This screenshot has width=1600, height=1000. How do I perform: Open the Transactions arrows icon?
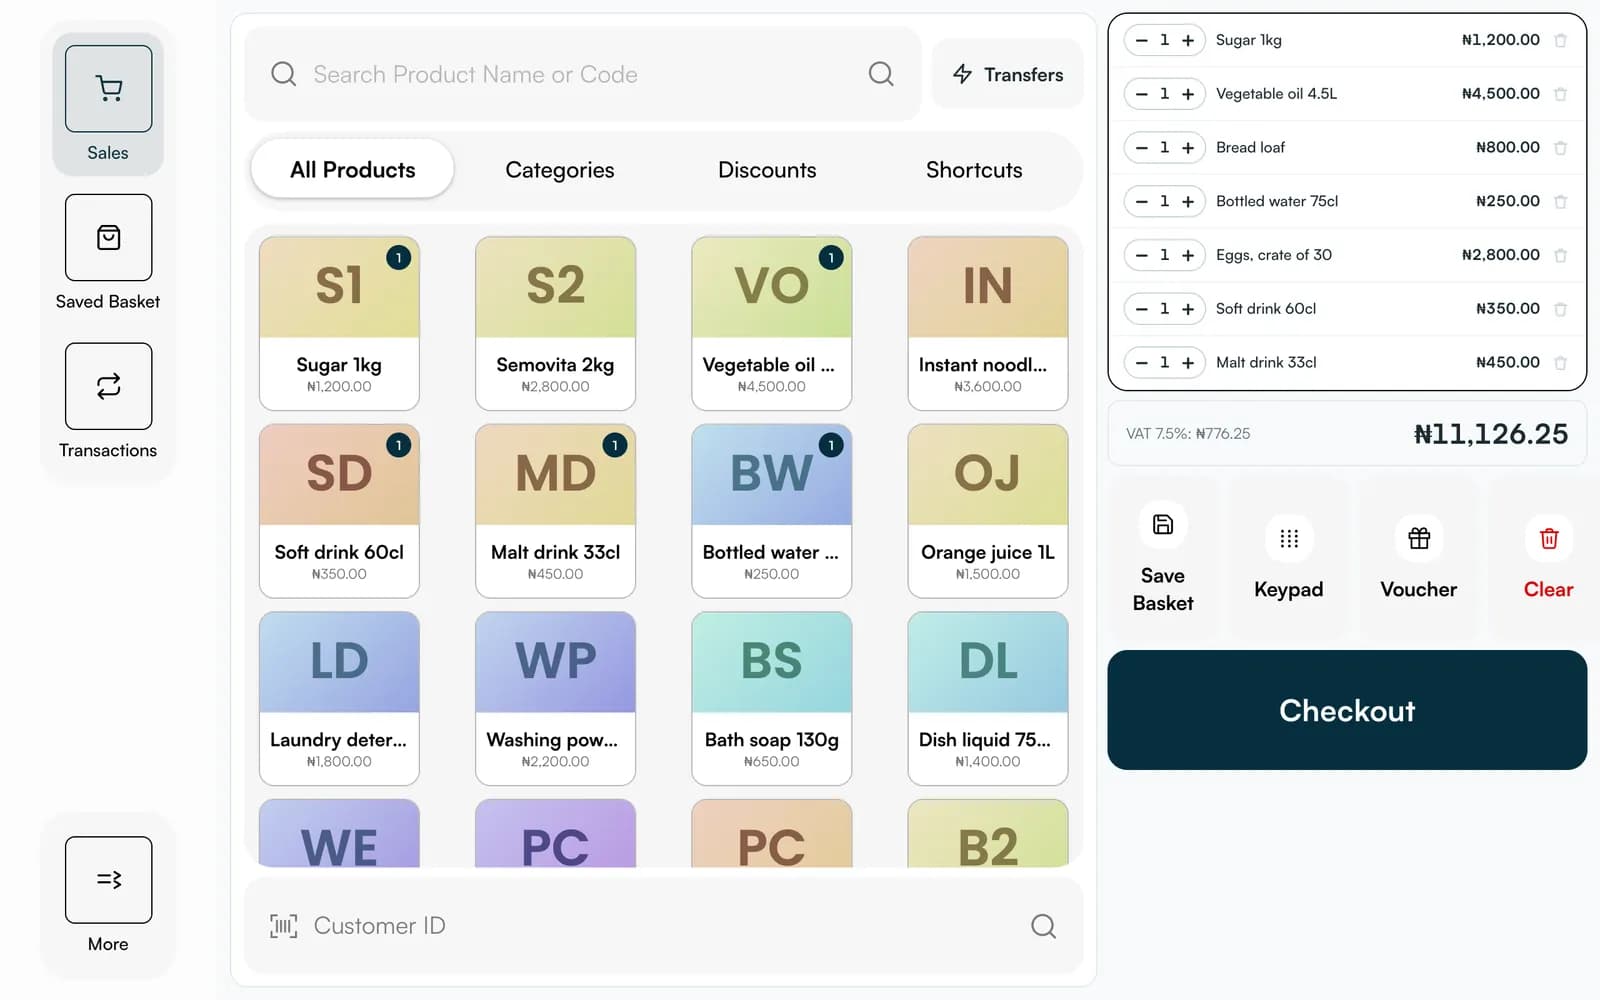[108, 386]
